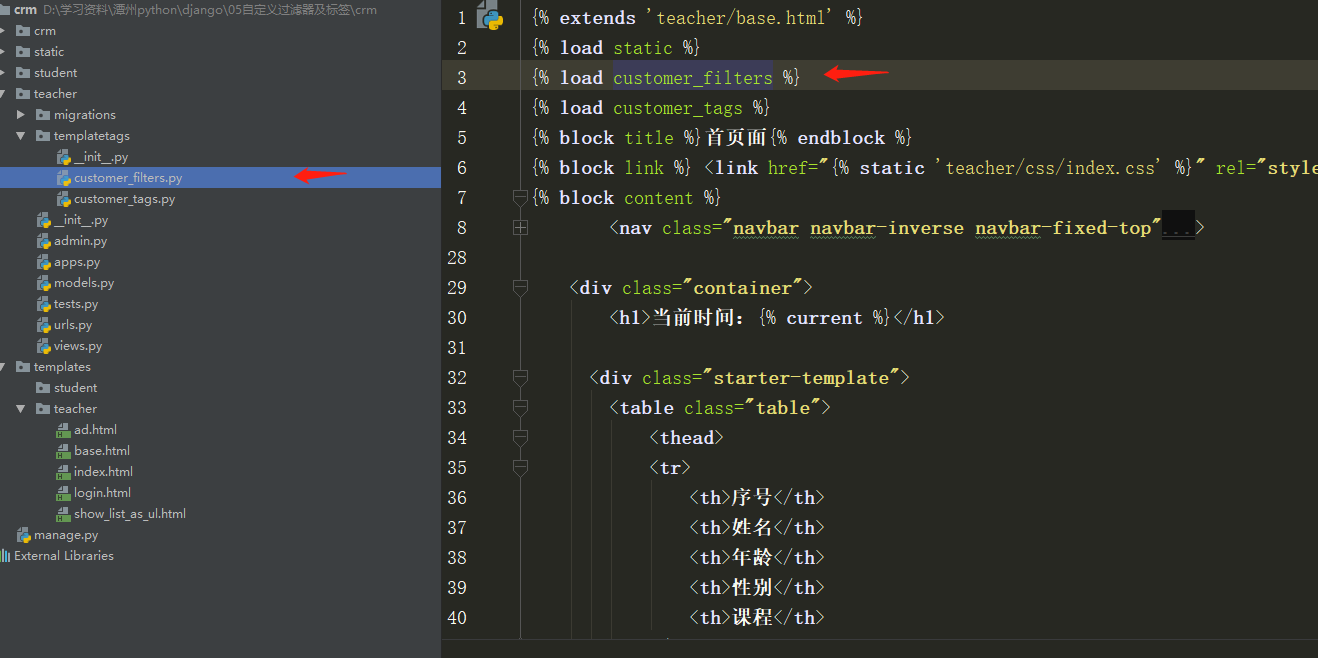
Task: Fold the starter-template div at line 32
Action: click(520, 378)
